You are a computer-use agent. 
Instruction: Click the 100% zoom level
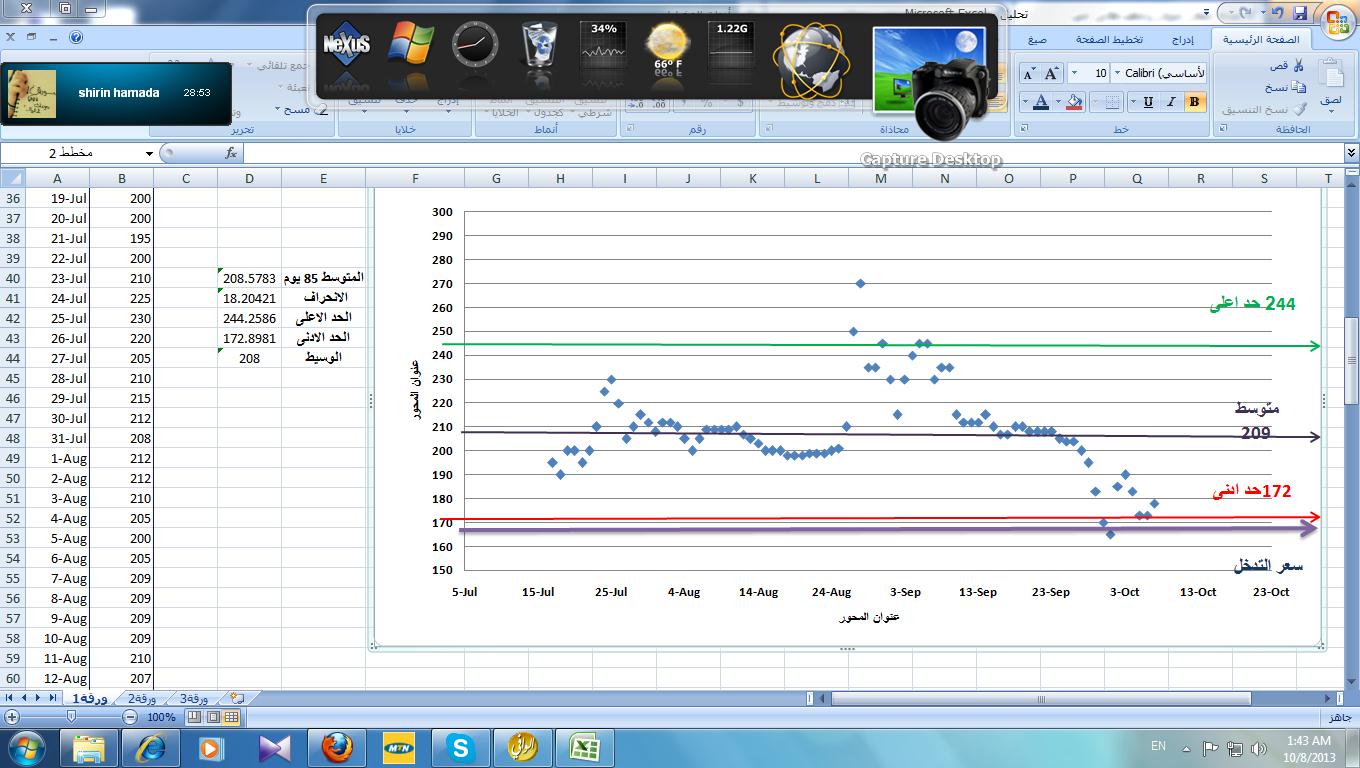(x=161, y=717)
